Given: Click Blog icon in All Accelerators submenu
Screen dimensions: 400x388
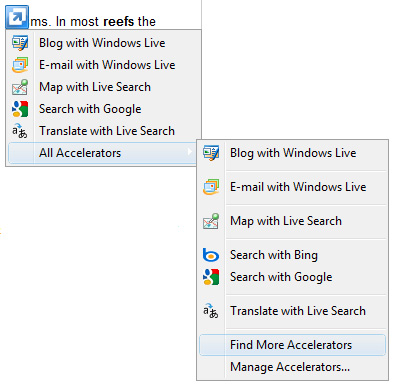Looking at the screenshot, I should click(x=211, y=153).
